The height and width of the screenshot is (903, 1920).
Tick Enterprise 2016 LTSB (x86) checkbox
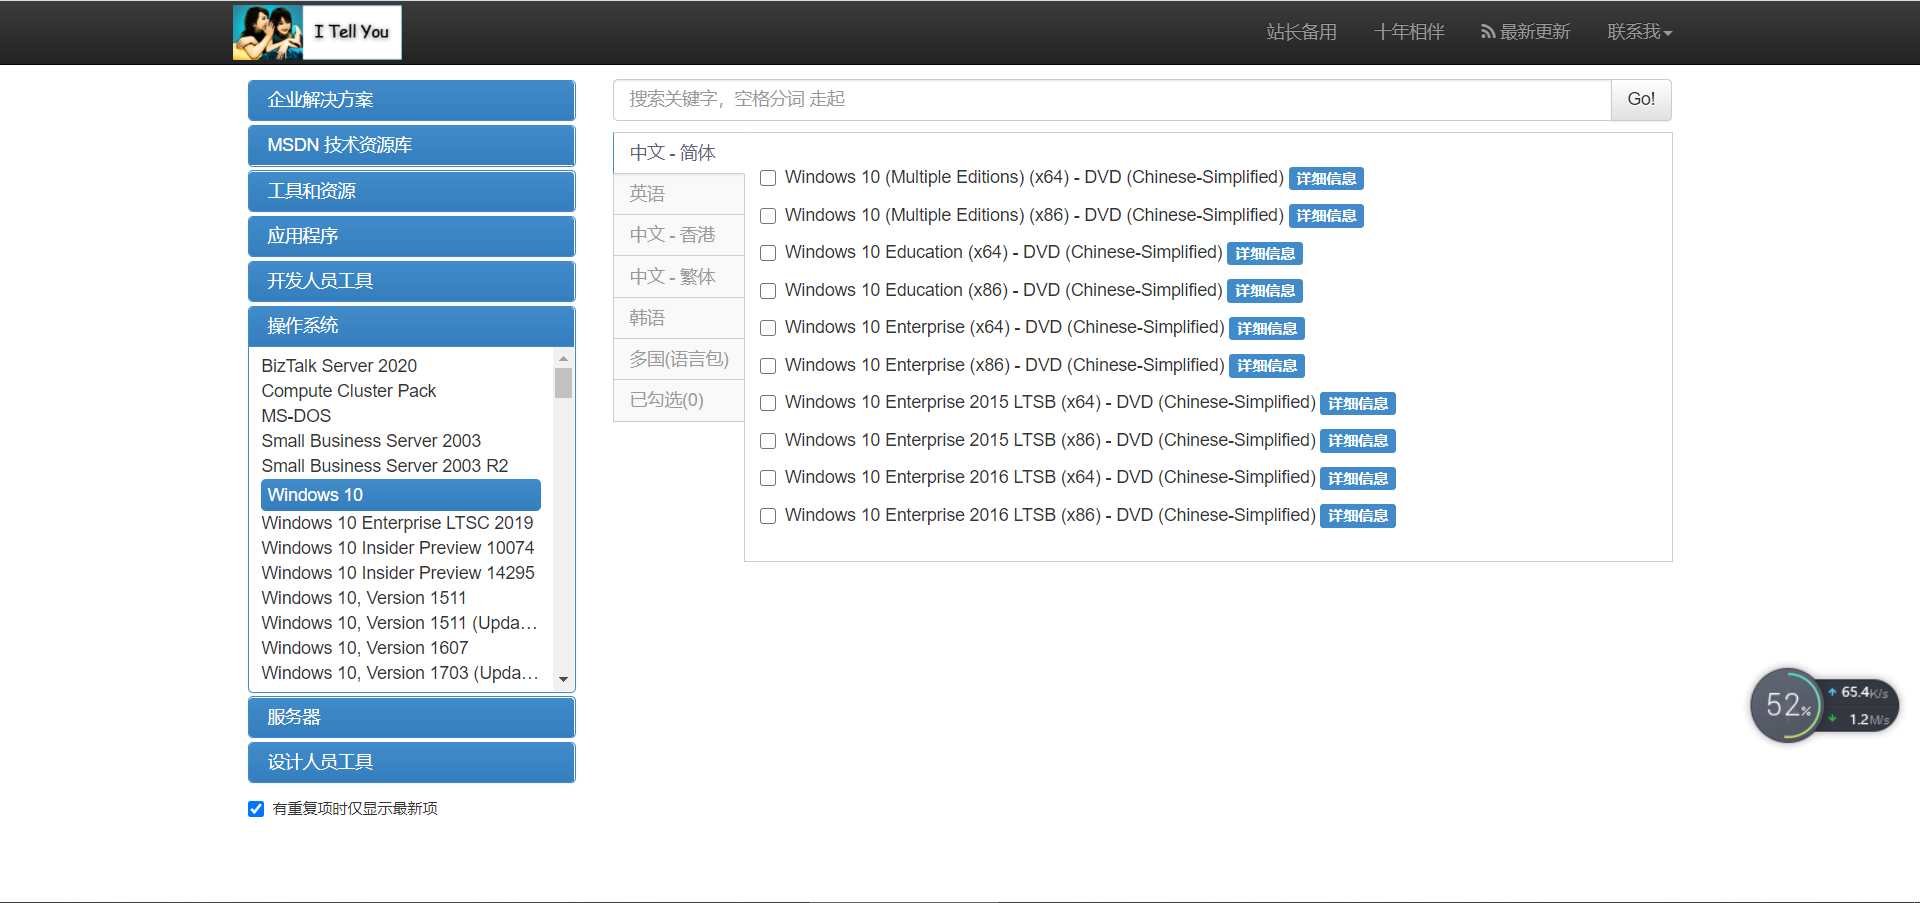point(768,516)
